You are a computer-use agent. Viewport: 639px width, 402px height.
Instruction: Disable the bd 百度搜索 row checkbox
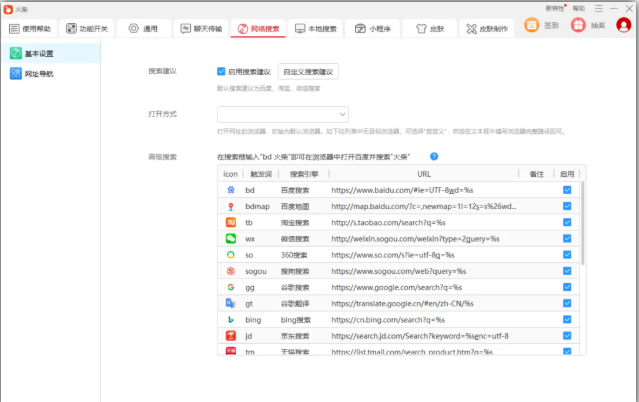click(567, 190)
